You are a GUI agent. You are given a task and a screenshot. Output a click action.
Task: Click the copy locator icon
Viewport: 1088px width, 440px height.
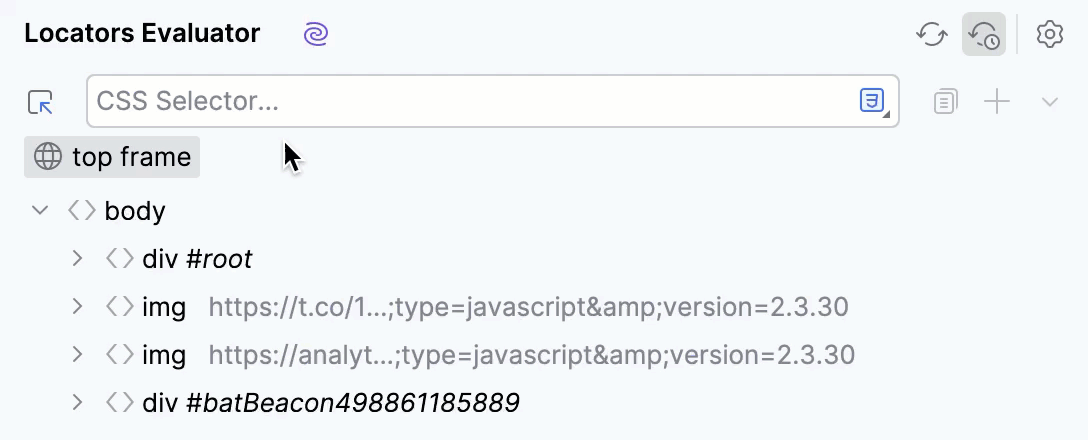(x=945, y=102)
